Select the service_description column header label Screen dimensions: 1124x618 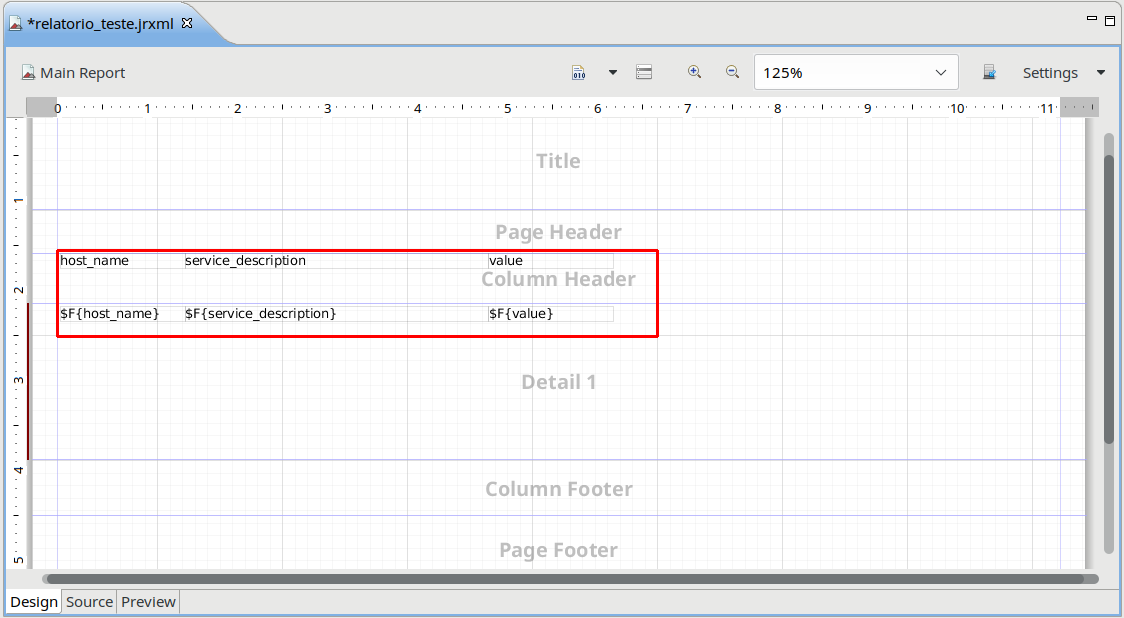point(245,261)
